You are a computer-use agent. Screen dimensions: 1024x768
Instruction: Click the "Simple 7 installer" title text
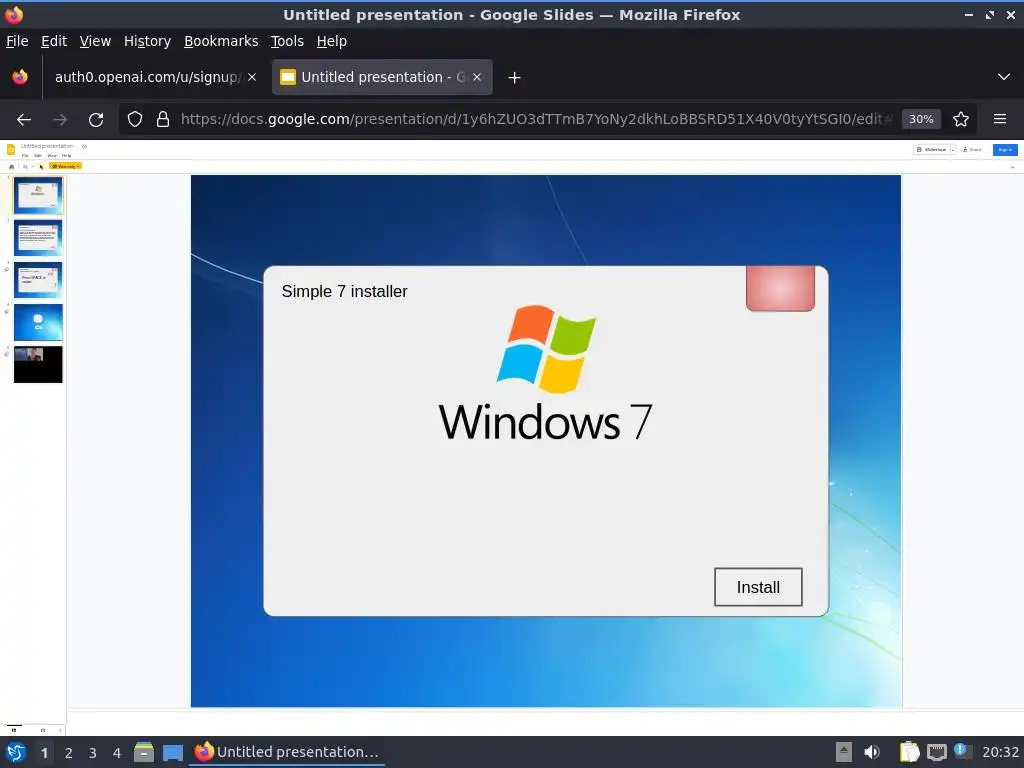pos(344,291)
